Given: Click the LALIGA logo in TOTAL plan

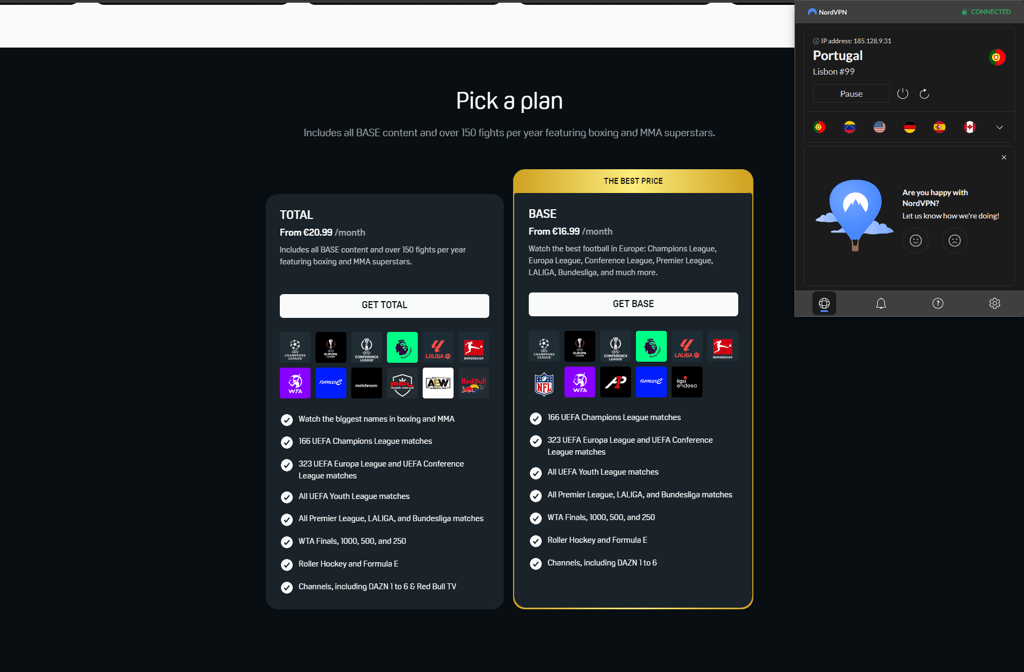Looking at the screenshot, I should click(x=438, y=347).
